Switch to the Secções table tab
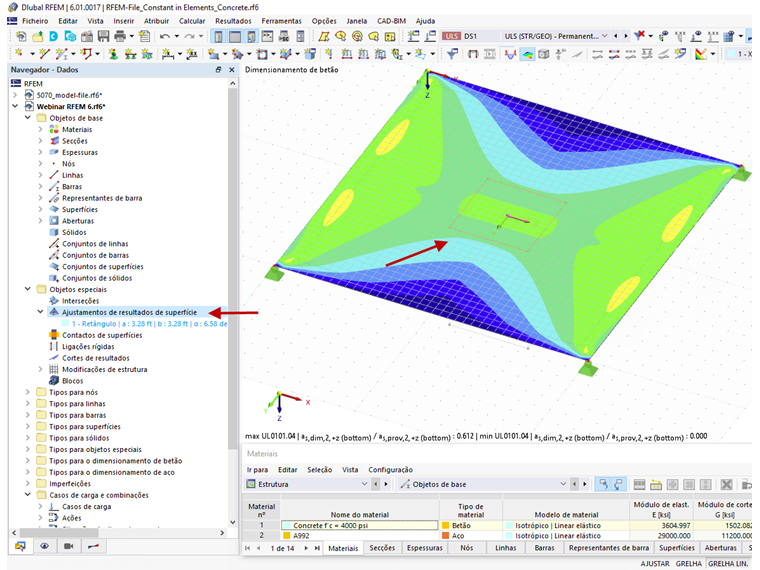This screenshot has width=760, height=570. tap(382, 548)
